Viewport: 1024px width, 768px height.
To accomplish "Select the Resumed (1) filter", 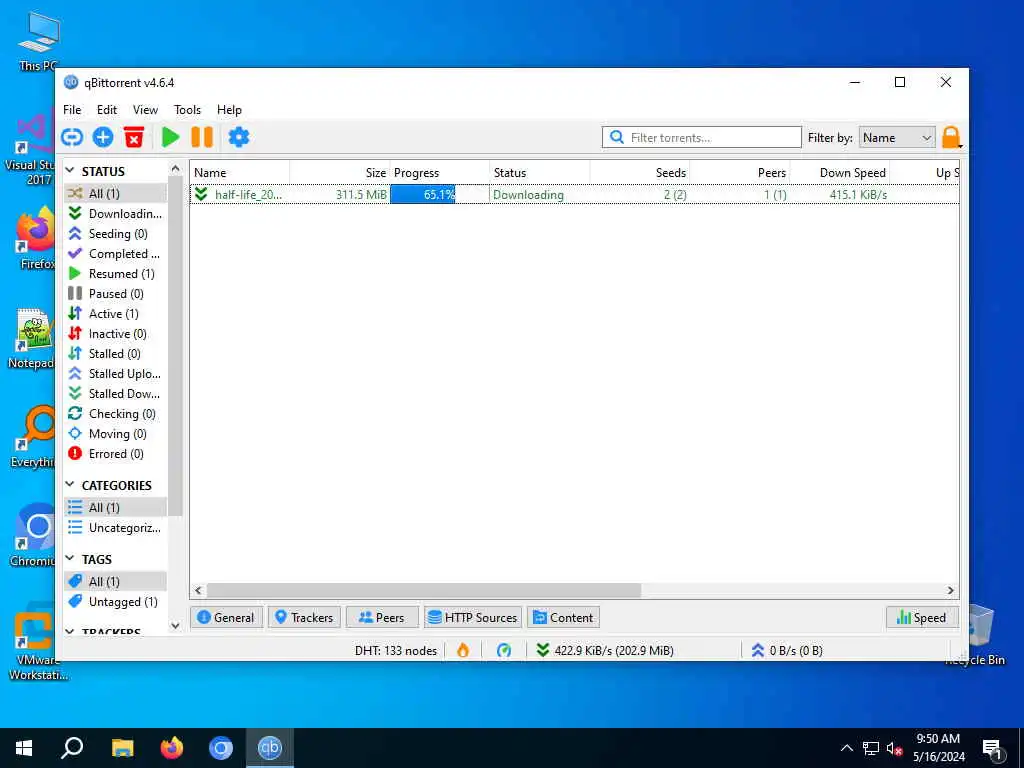I will (x=116, y=274).
